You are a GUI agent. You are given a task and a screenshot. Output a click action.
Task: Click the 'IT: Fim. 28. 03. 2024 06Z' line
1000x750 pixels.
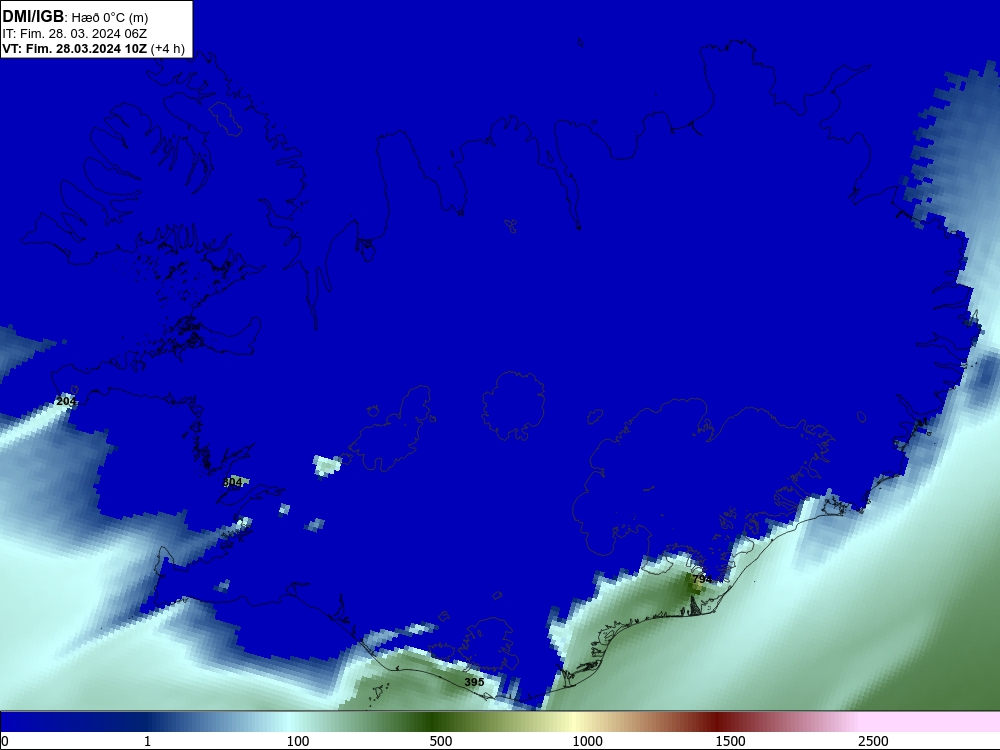75,34
